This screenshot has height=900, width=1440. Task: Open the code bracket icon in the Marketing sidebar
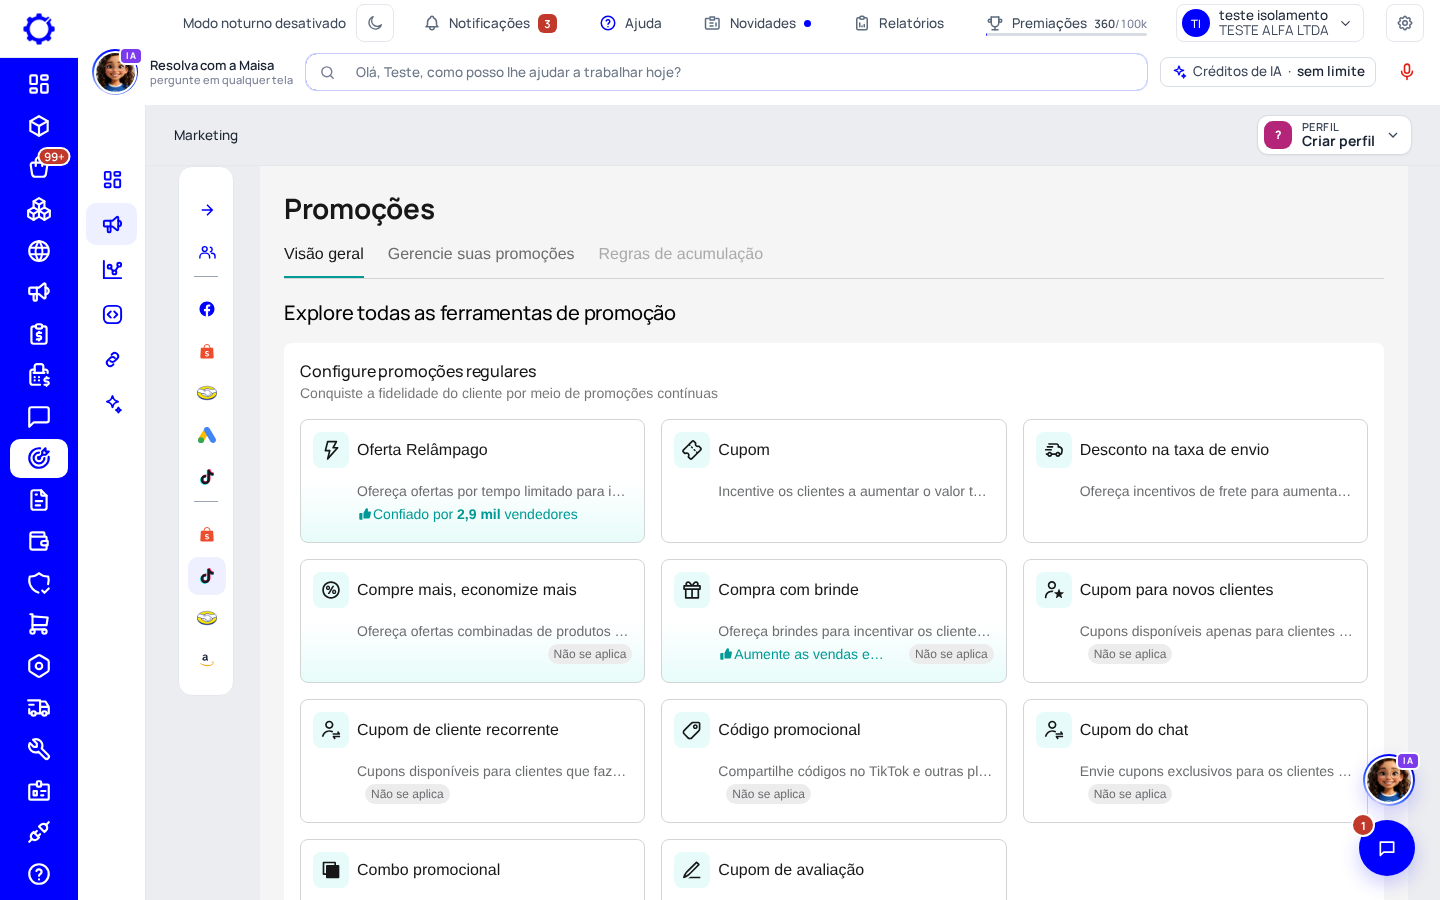(x=112, y=314)
